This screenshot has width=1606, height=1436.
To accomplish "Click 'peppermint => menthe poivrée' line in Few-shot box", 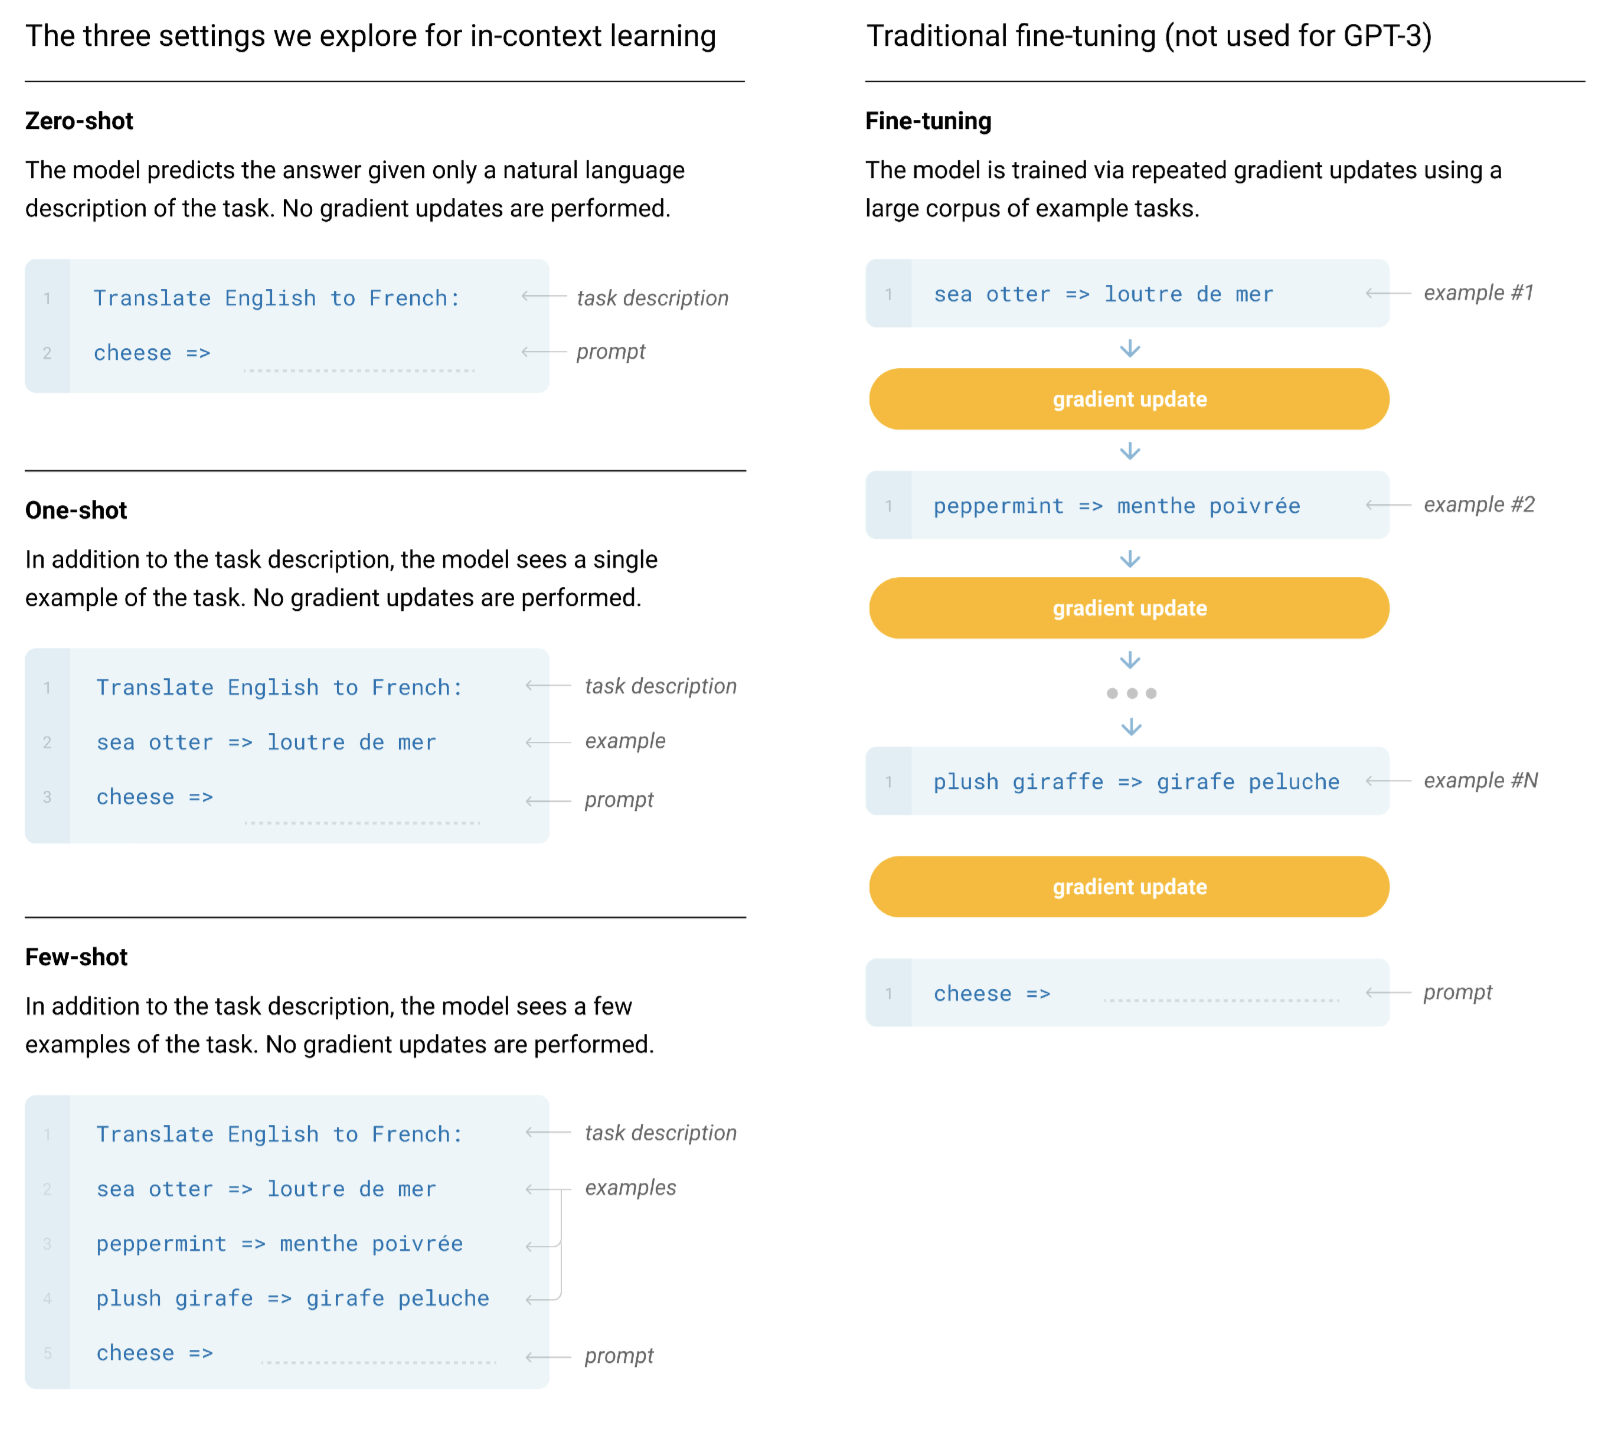I will (x=279, y=1244).
